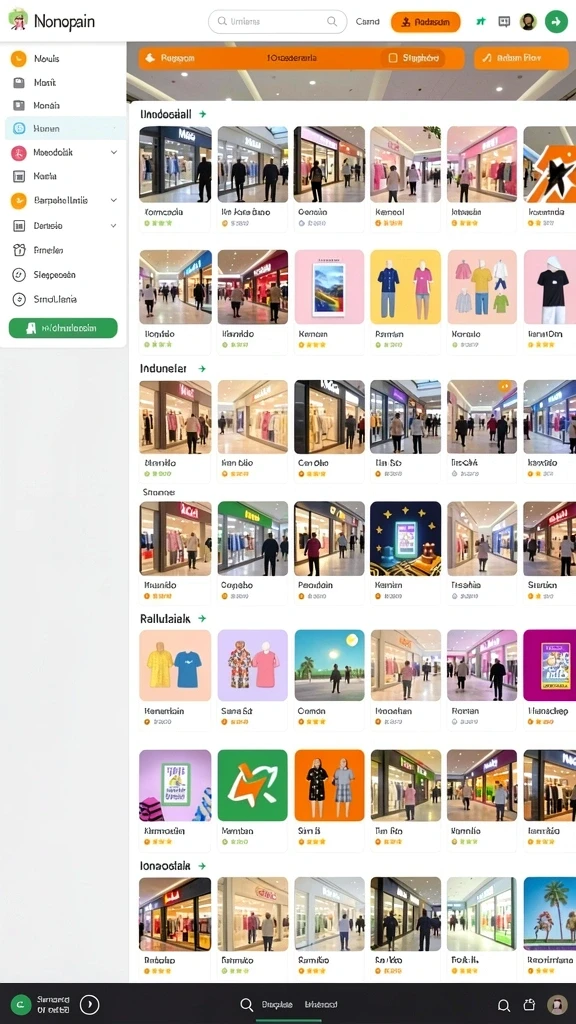Click the green circular arrow button in header
This screenshot has width=576, height=1024.
coord(556,22)
